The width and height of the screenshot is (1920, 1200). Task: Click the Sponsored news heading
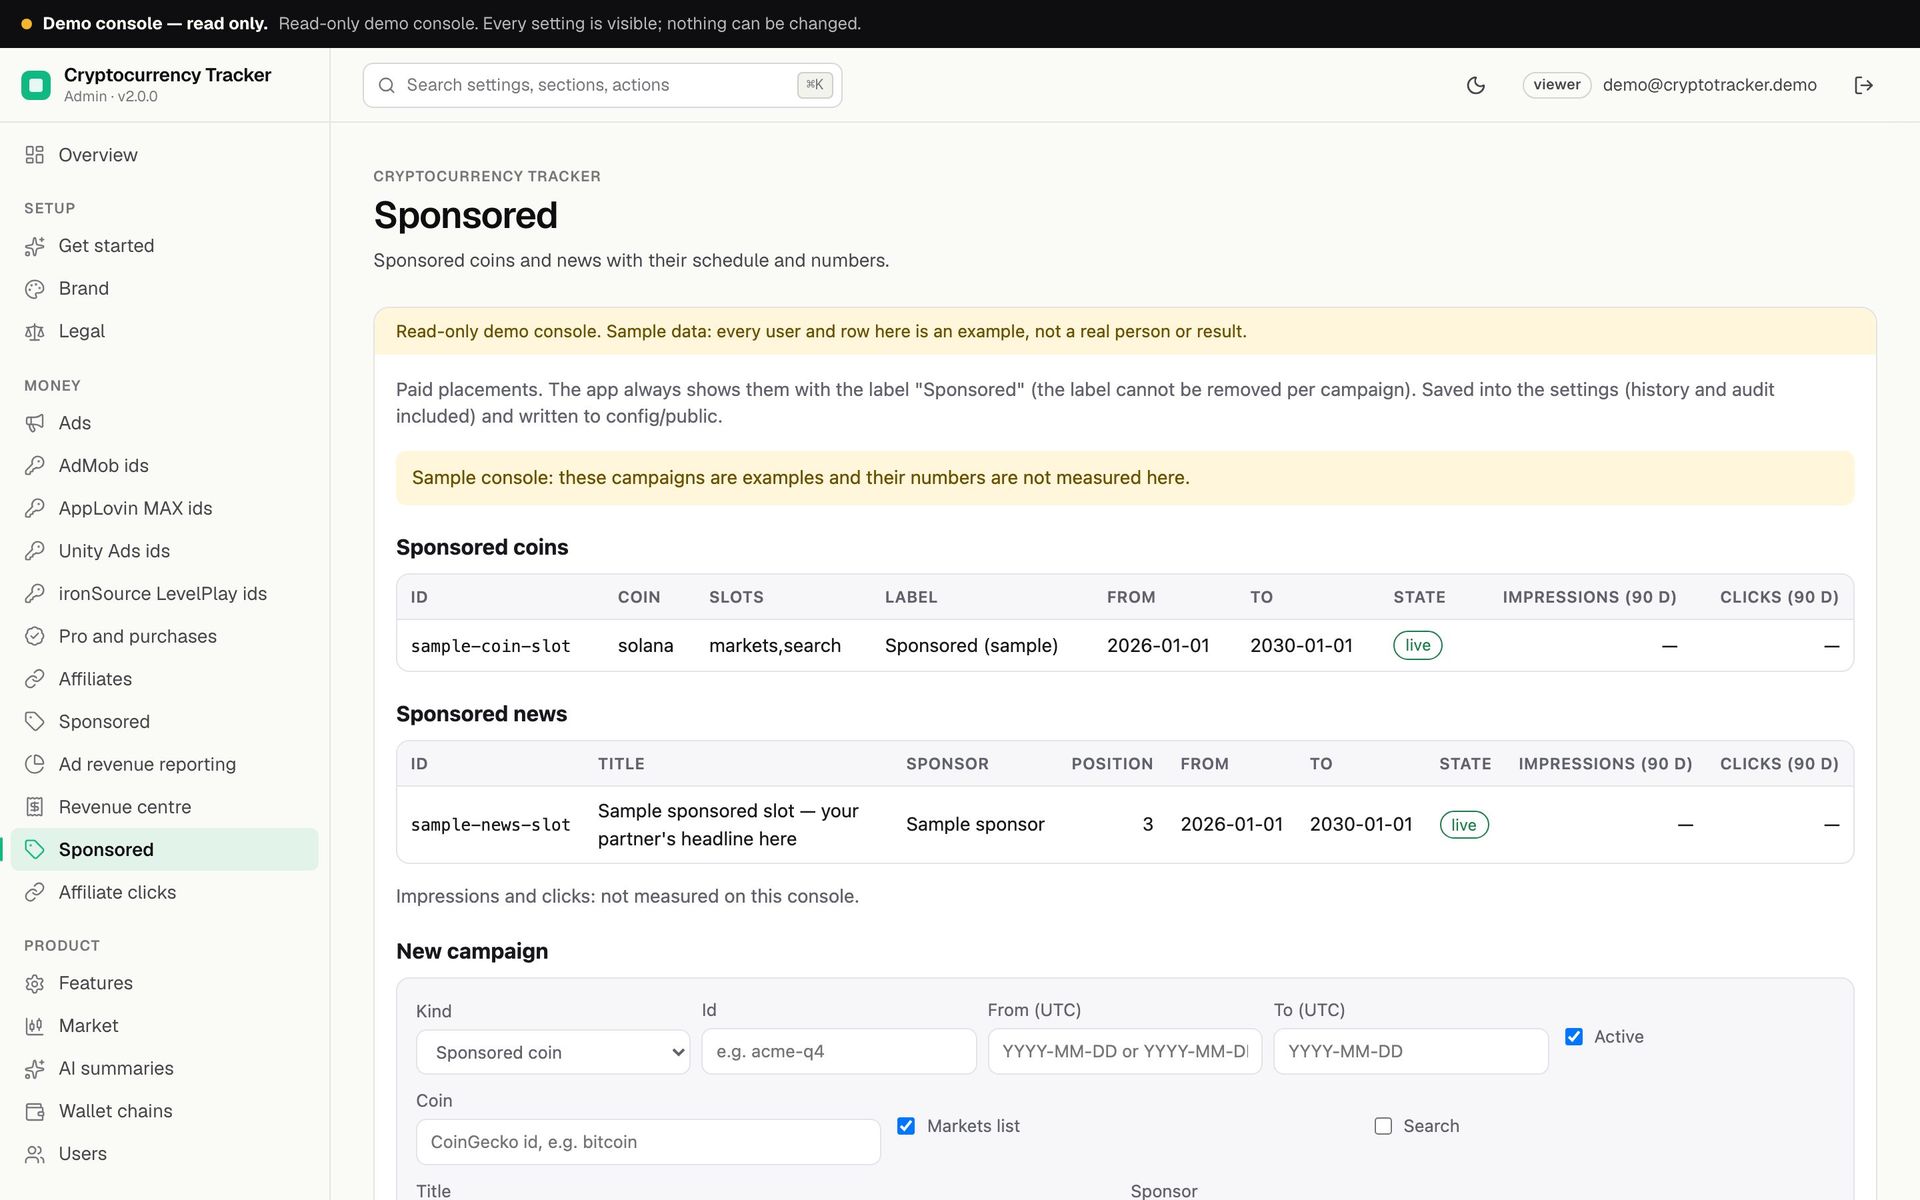[481, 714]
